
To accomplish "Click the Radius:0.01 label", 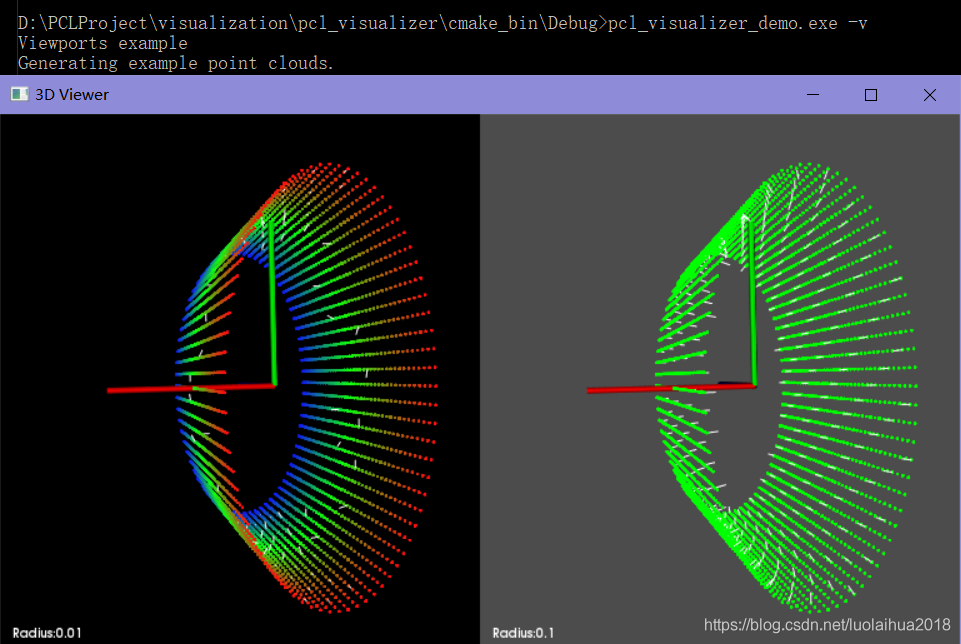I will [47, 633].
